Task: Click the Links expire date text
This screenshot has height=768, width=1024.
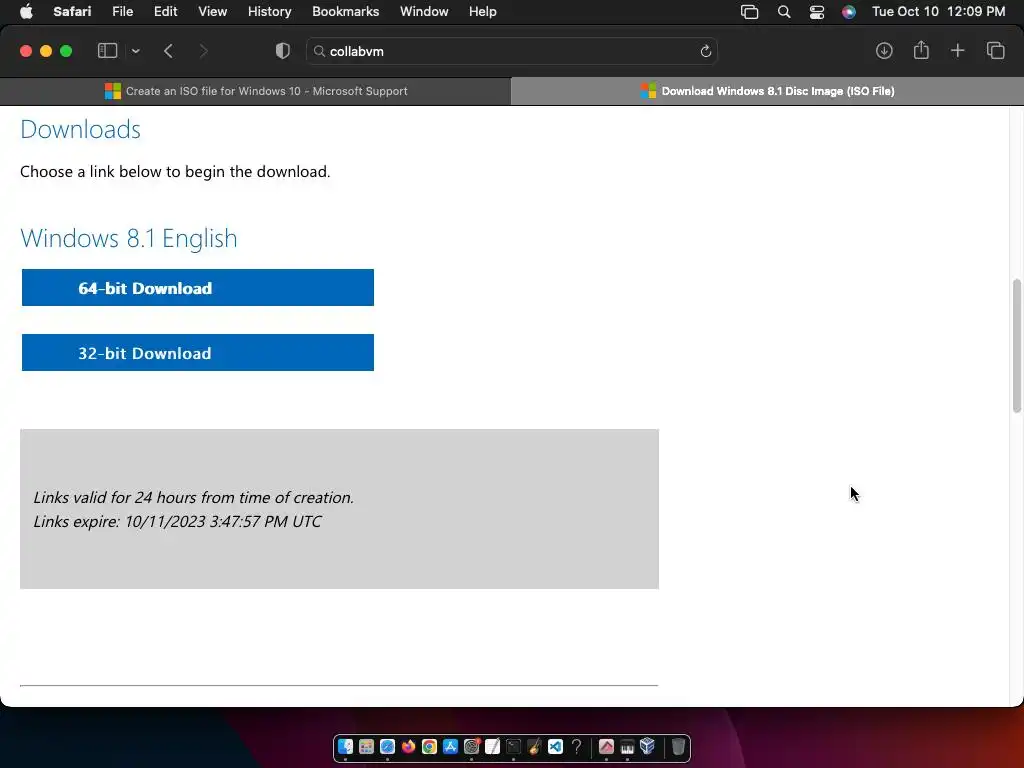Action: (x=177, y=521)
